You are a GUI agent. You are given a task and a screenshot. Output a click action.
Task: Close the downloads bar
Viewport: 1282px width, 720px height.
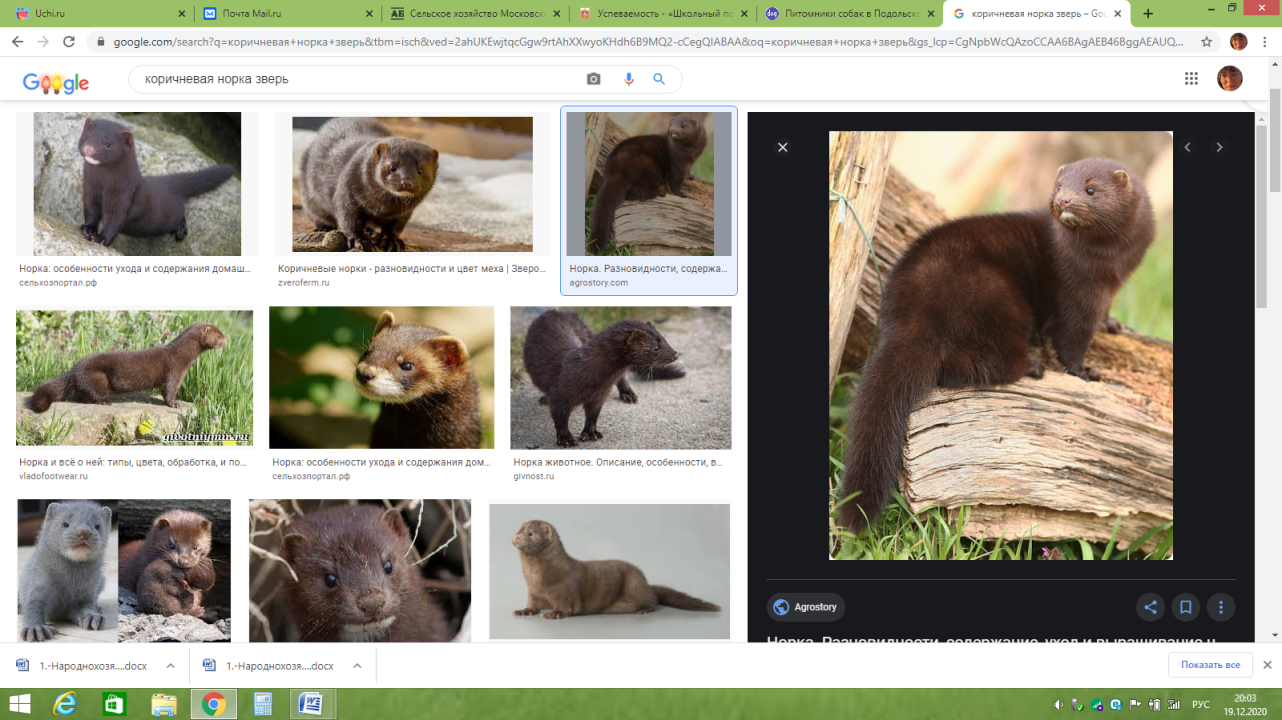pyautogui.click(x=1267, y=665)
